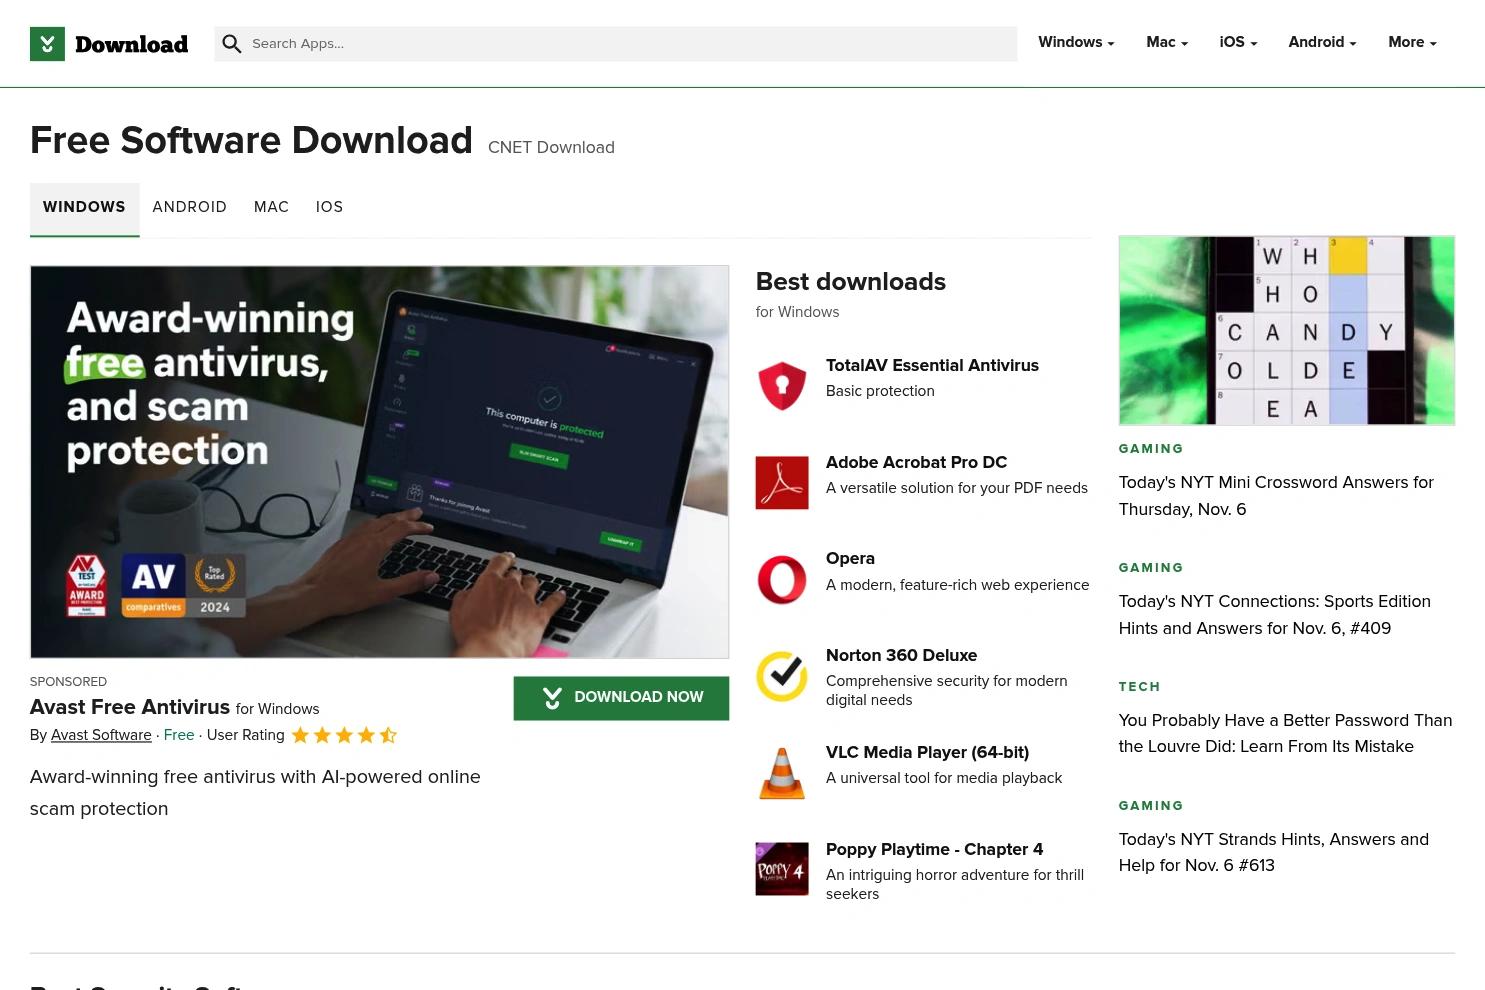
Task: Open the Opera download title link
Action: [850, 558]
